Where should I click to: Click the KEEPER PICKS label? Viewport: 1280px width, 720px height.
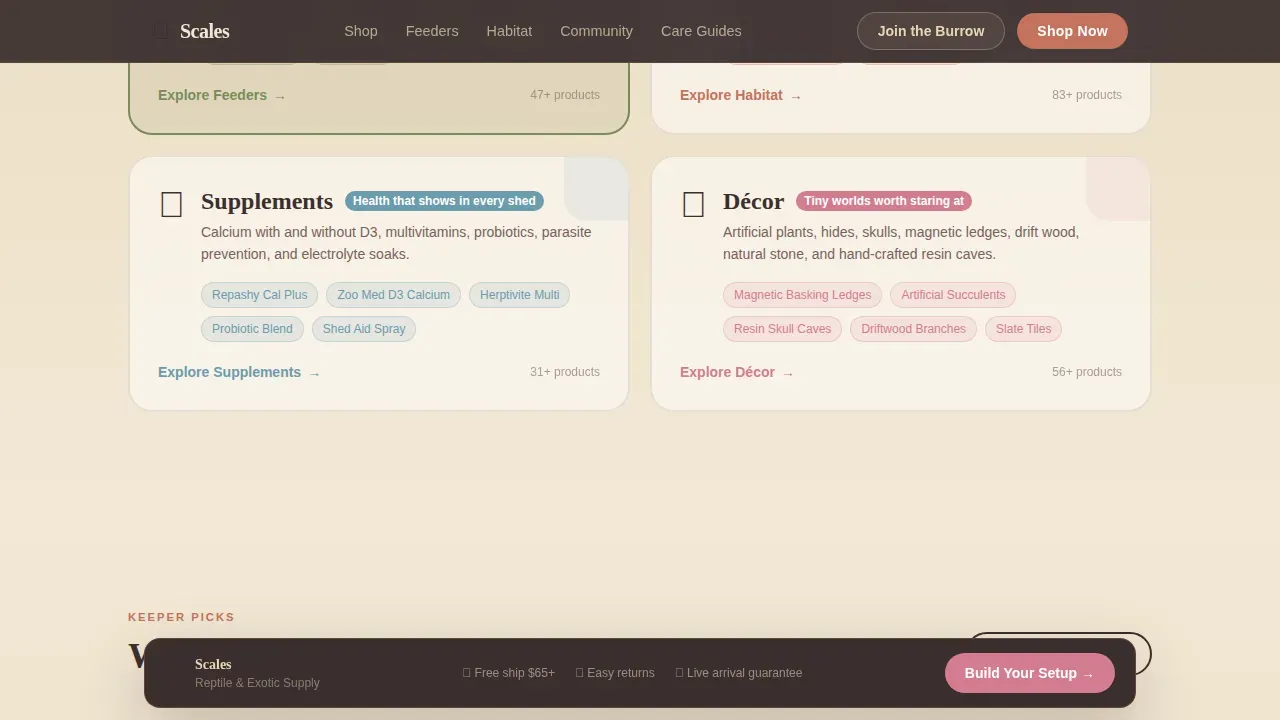click(x=181, y=617)
